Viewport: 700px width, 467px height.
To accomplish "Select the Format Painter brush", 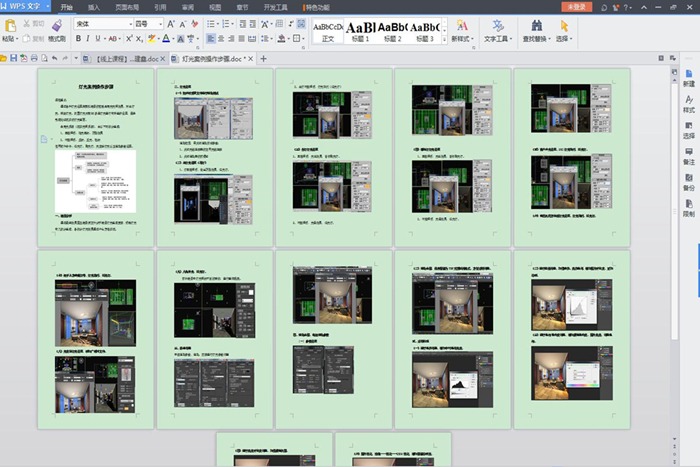I will (57, 26).
